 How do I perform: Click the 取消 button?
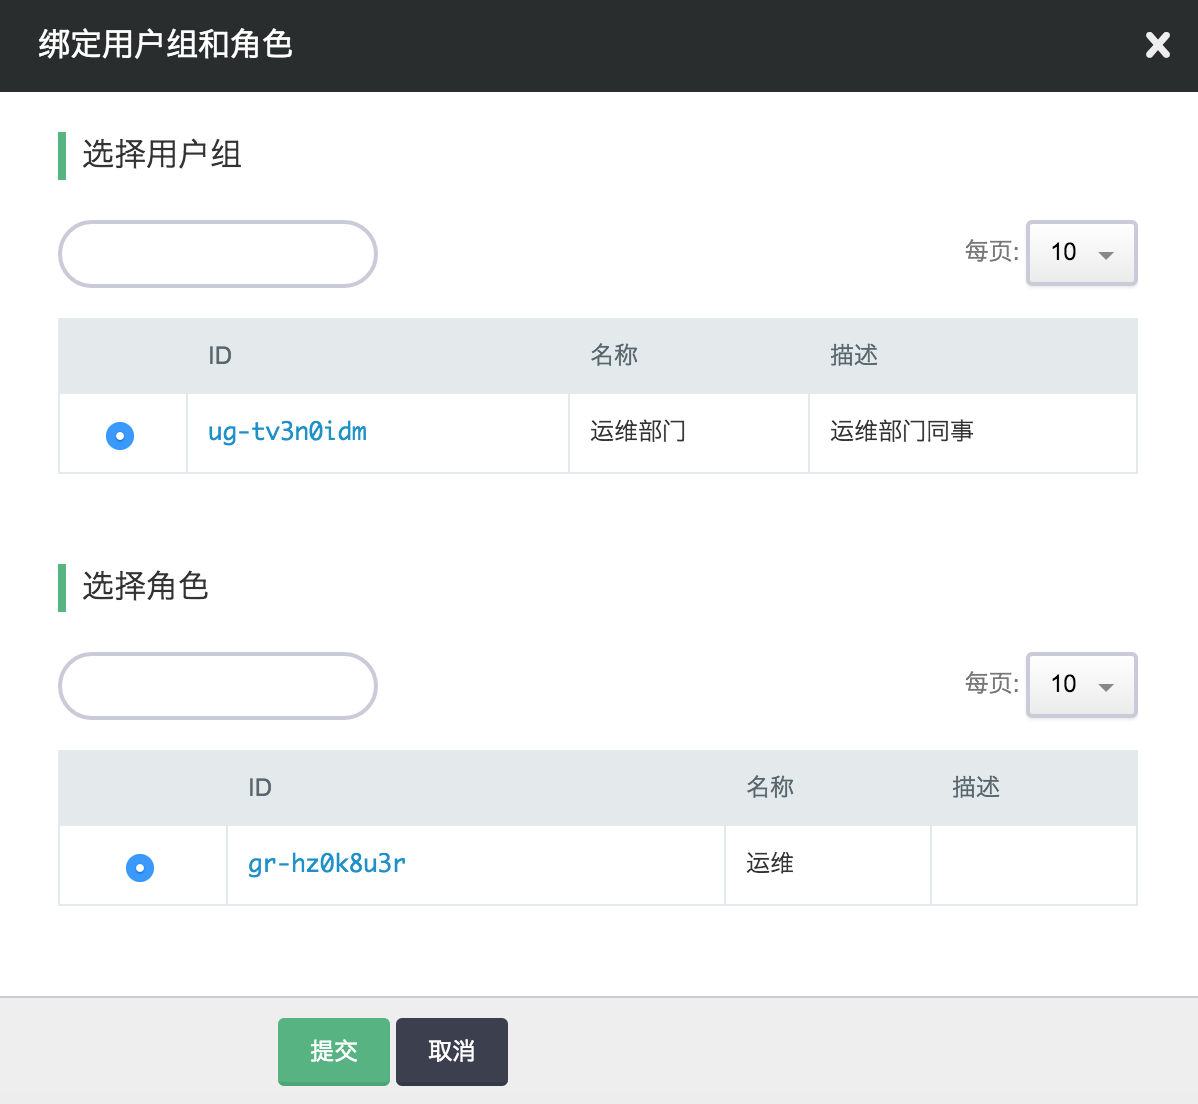pyautogui.click(x=451, y=1051)
